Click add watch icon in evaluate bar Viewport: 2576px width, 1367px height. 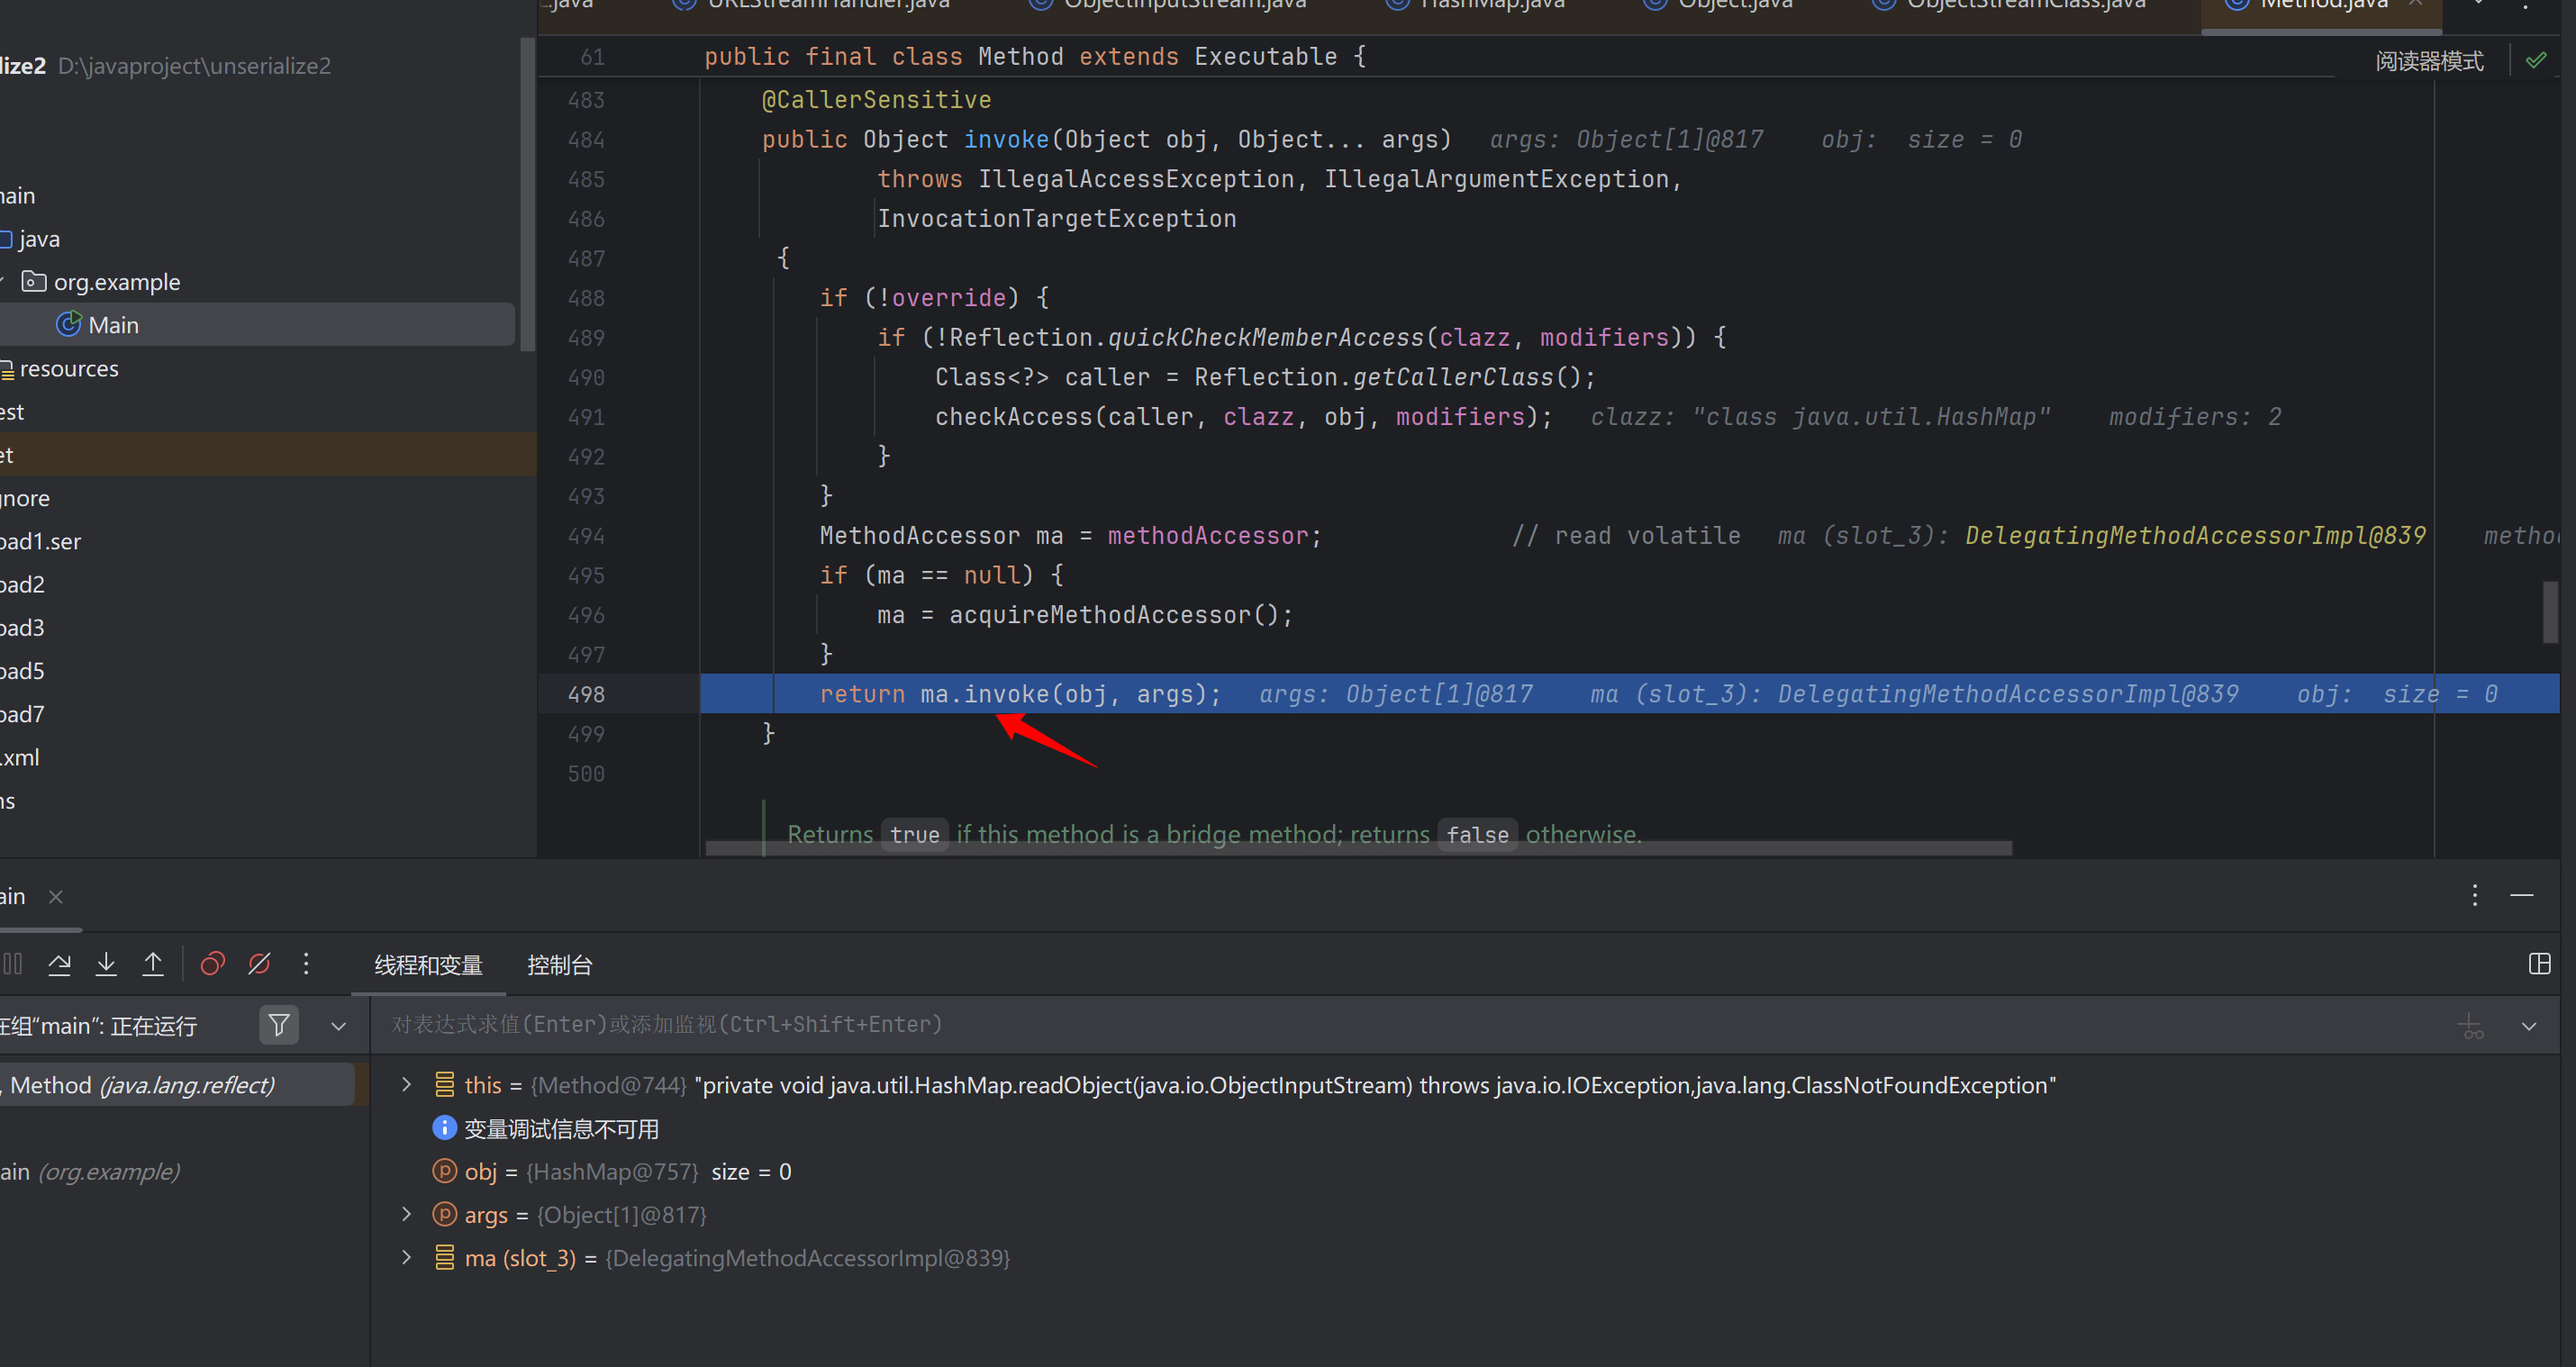tap(2471, 1026)
